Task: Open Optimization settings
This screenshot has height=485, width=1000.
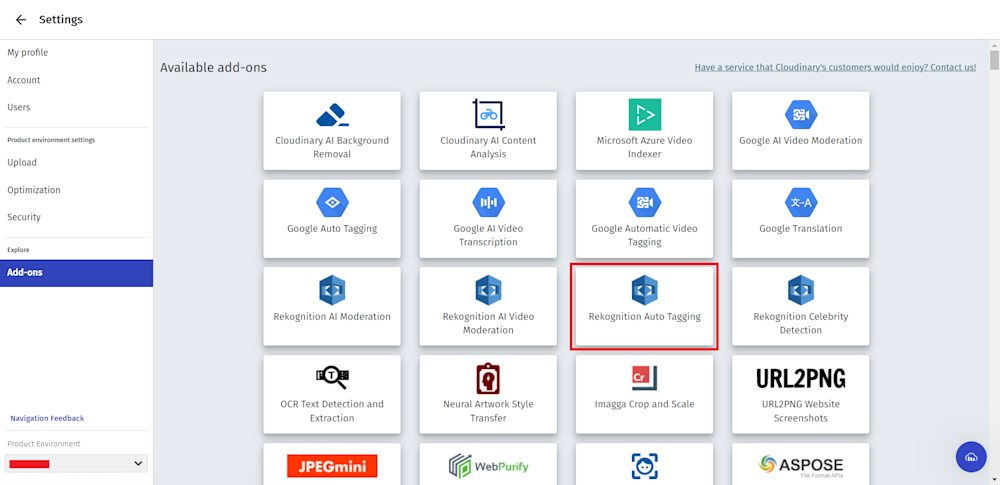Action: tap(34, 190)
